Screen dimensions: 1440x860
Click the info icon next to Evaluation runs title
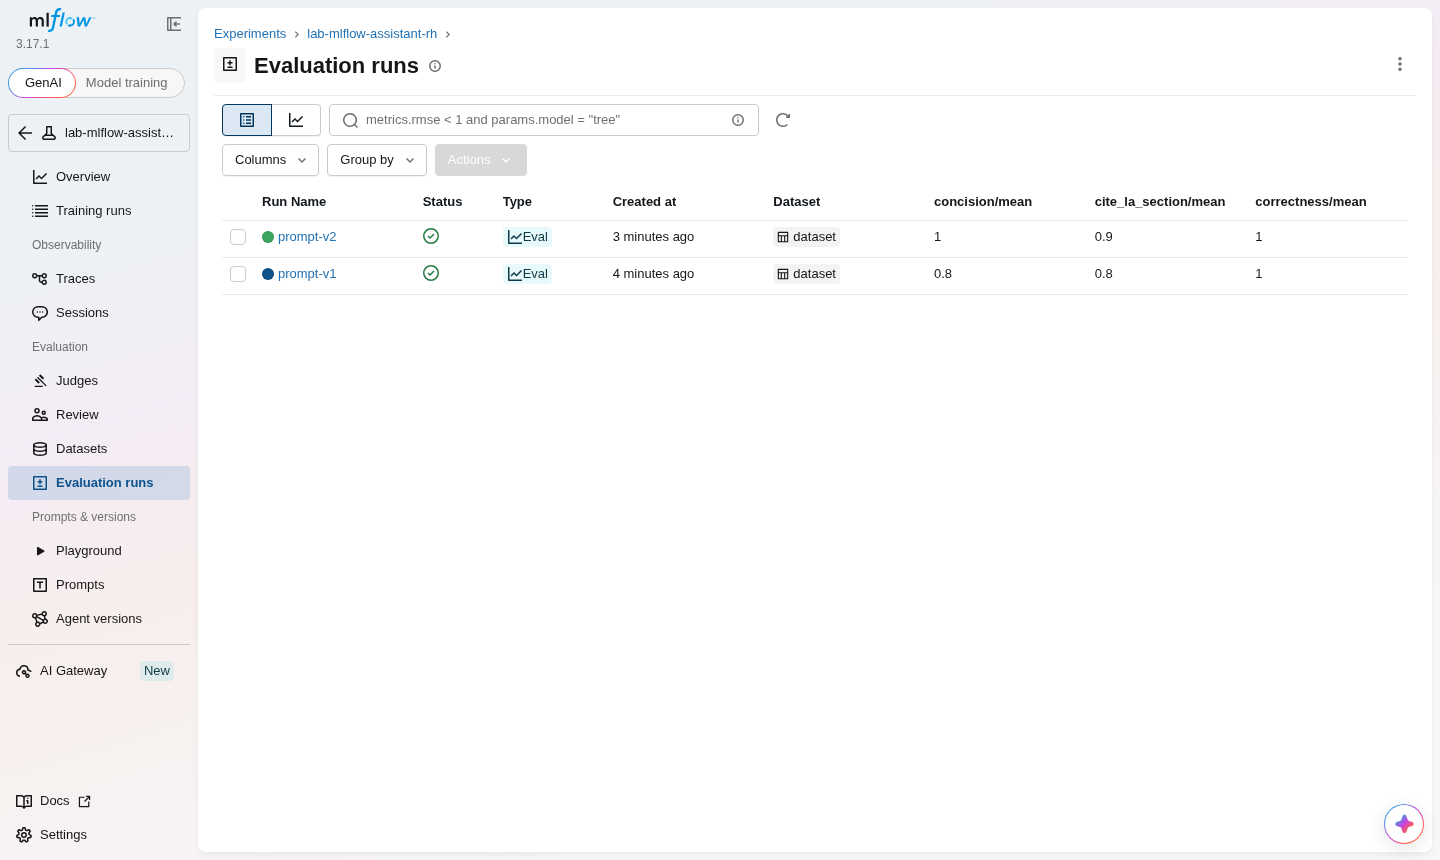point(435,66)
